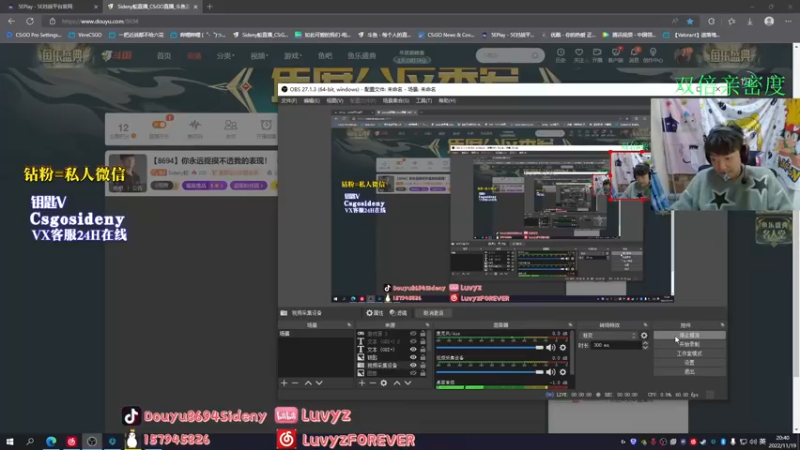Toggle visibility of topmost source in Sources list
Viewport: 800px width, 450px height.
point(413,334)
